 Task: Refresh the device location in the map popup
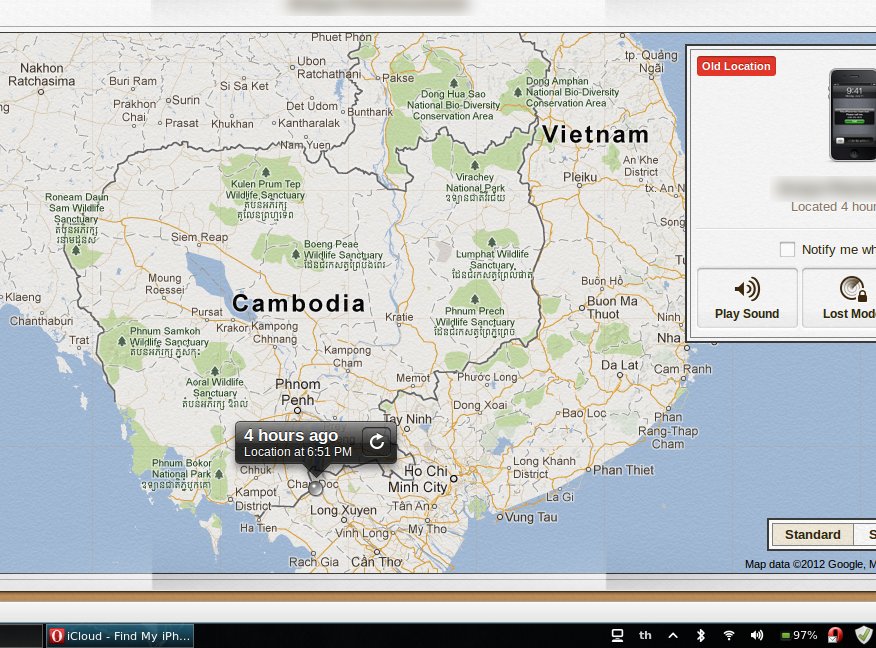[x=377, y=442]
